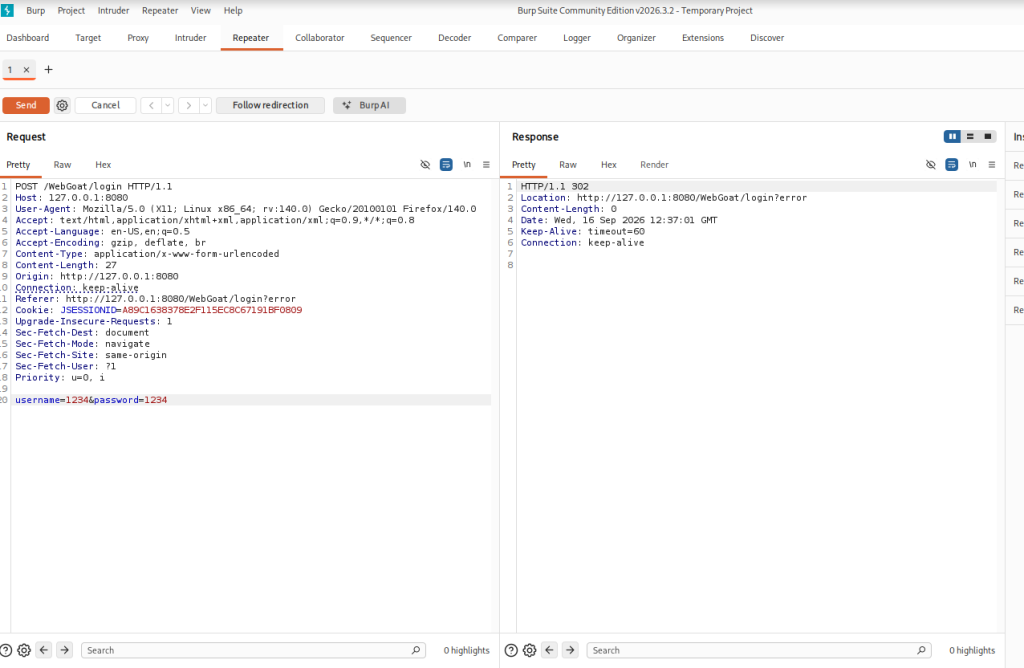Image resolution: width=1024 pixels, height=668 pixels.
Task: Open history dropdown beside forward arrow
Action: coord(206,105)
